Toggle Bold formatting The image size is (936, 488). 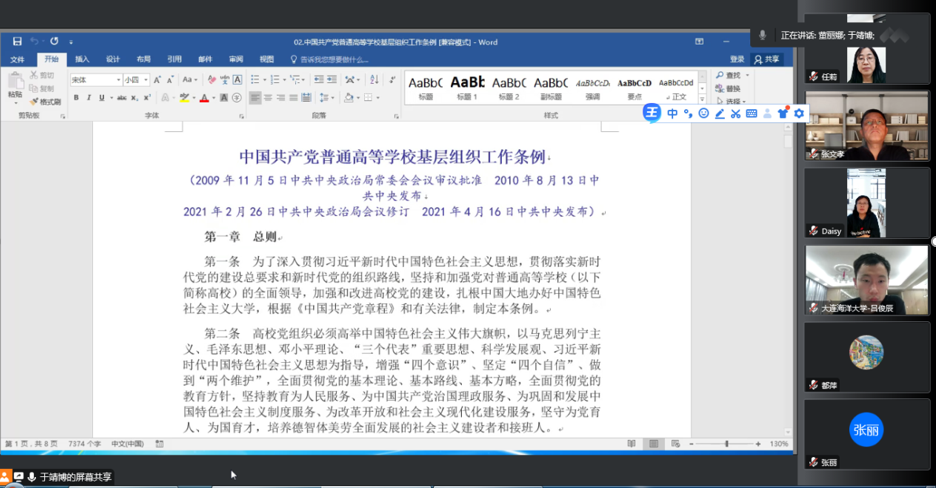tap(76, 98)
